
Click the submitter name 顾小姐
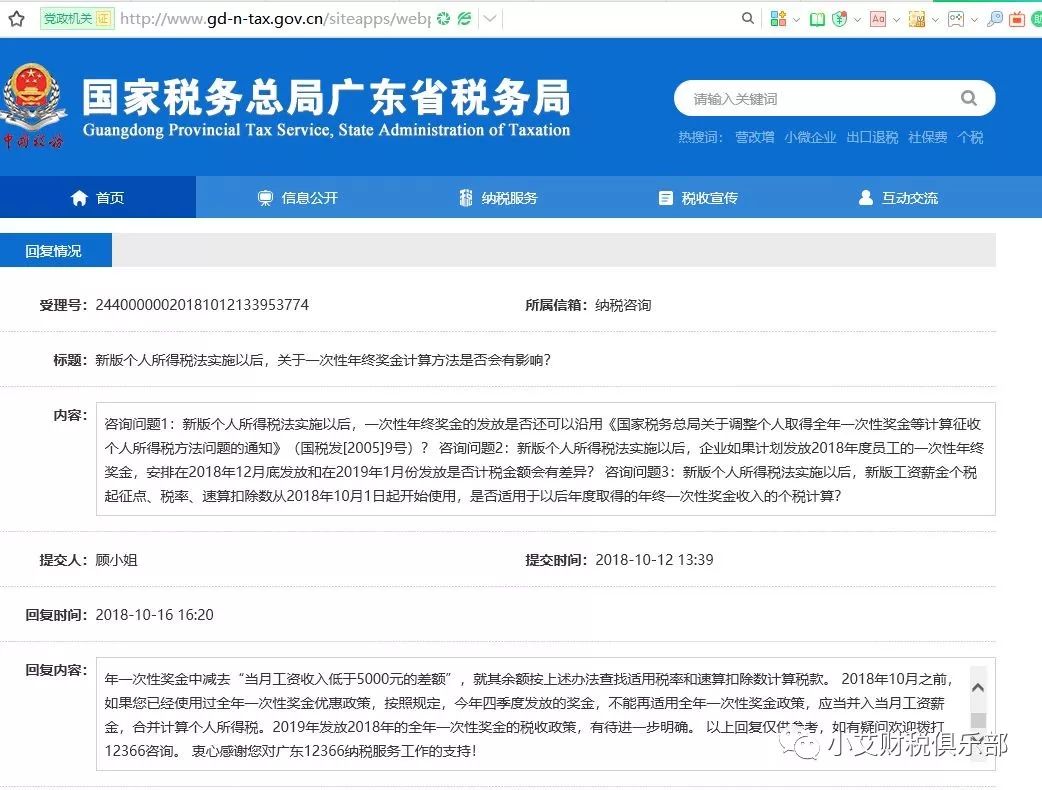click(x=116, y=560)
